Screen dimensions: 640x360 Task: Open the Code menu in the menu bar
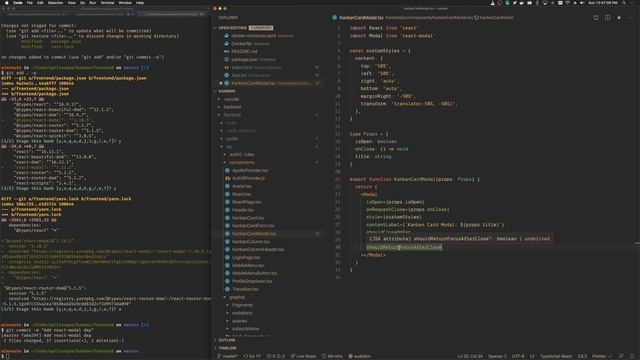tap(18, 2)
